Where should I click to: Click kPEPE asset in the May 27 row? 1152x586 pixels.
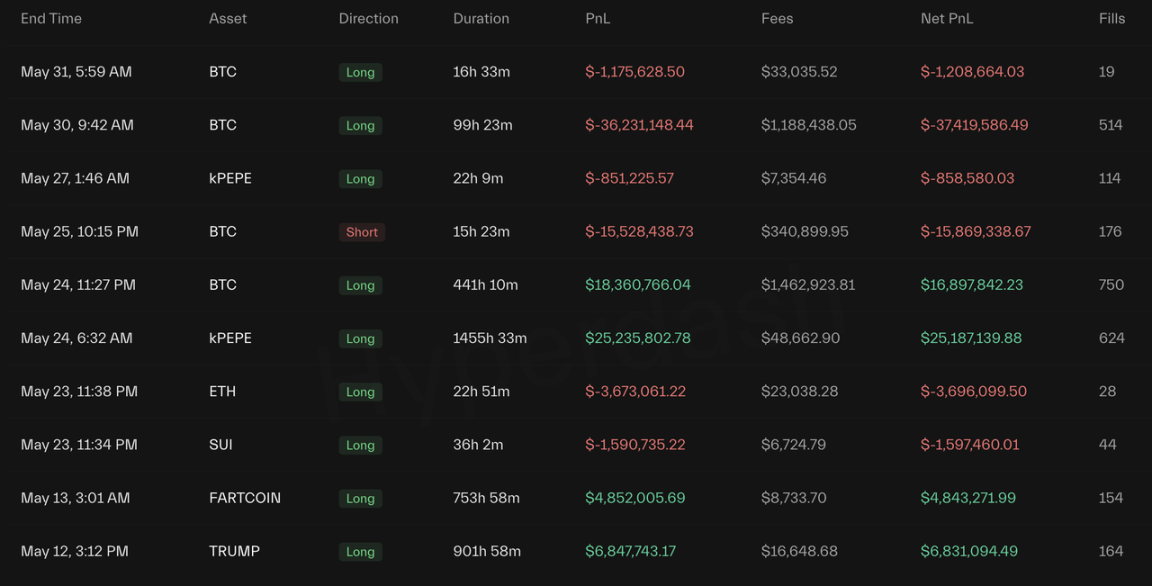pos(230,178)
